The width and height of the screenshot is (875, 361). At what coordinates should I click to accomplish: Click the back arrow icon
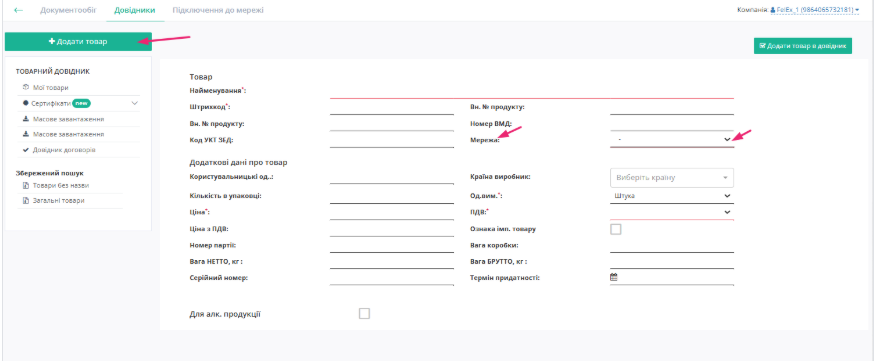18,11
